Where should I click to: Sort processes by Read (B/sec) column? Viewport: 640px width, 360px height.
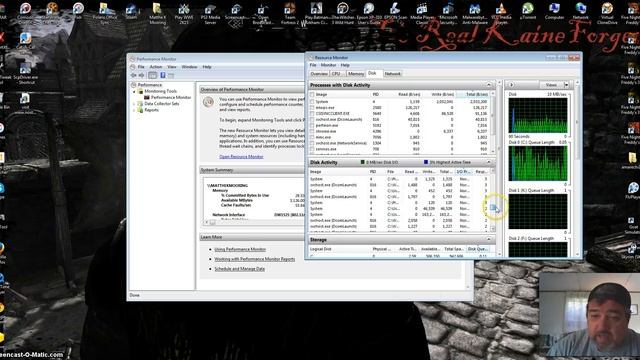click(409, 94)
